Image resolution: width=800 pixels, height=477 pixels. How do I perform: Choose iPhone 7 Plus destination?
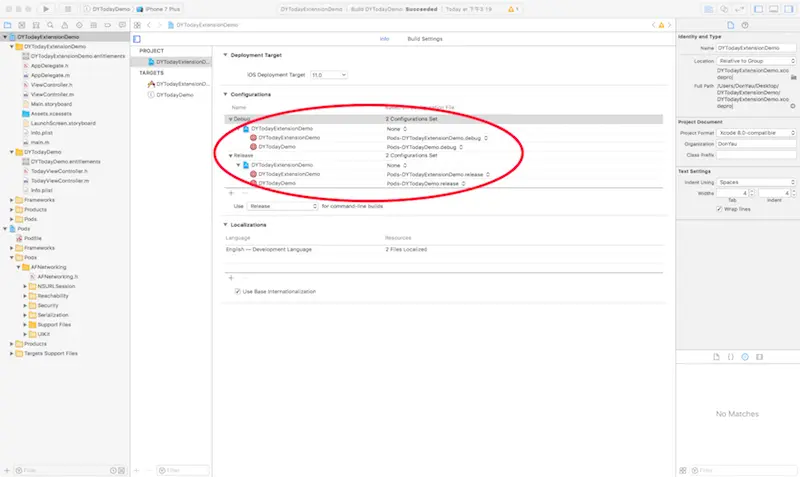pyautogui.click(x=158, y=9)
